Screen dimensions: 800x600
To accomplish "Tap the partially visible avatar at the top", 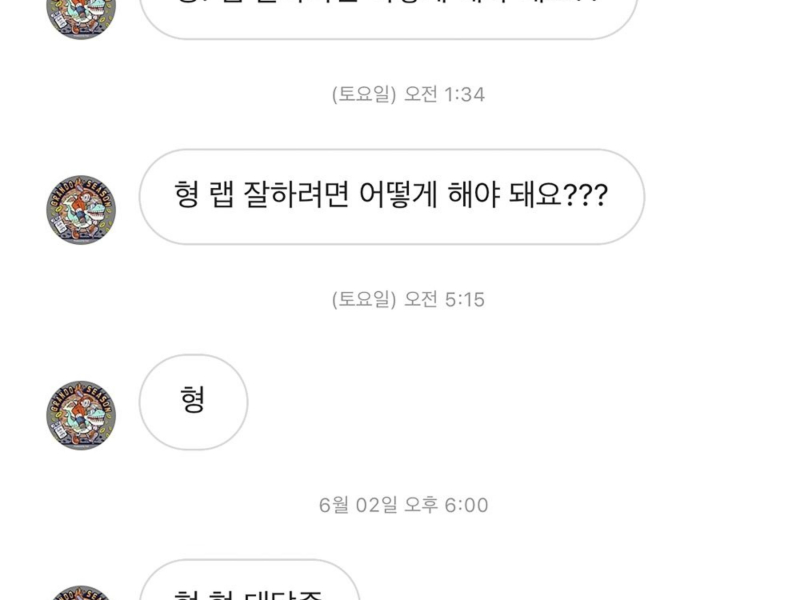I will (x=81, y=12).
